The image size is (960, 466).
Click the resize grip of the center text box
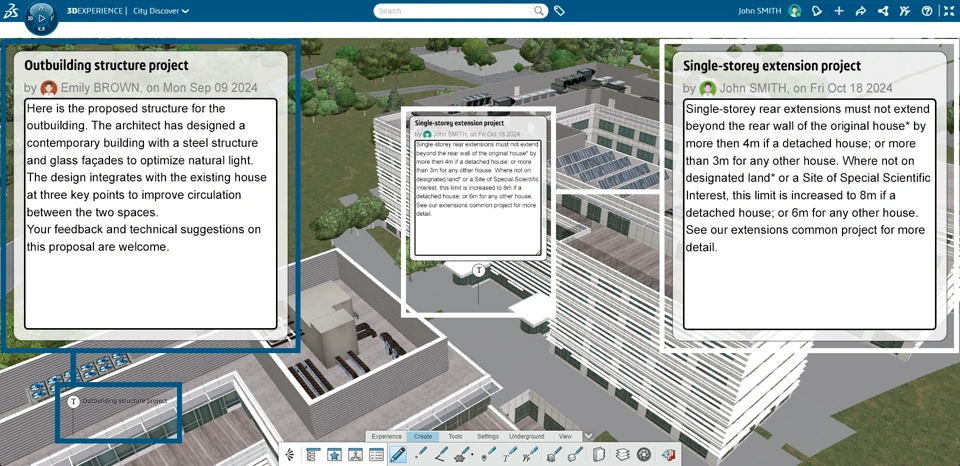point(539,252)
